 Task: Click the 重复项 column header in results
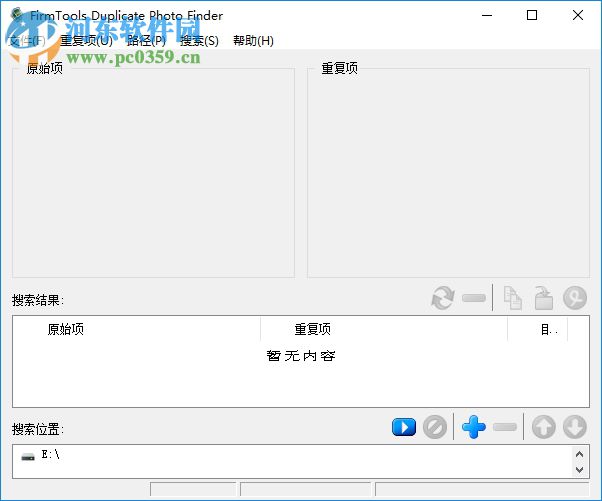(x=384, y=329)
